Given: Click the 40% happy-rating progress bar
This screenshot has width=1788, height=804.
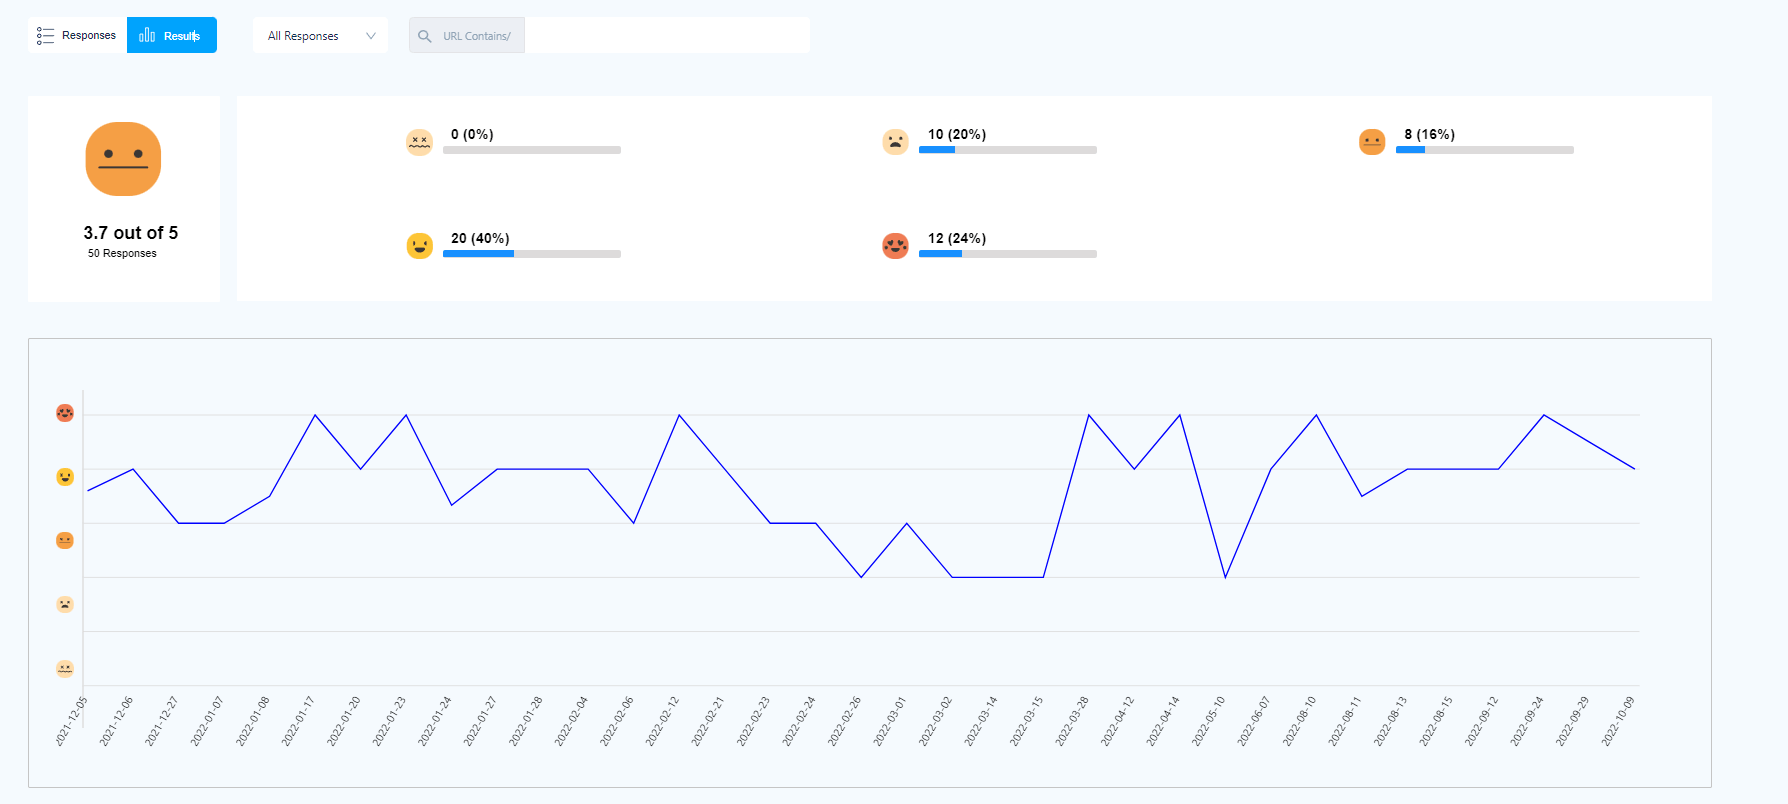Looking at the screenshot, I should tap(532, 254).
